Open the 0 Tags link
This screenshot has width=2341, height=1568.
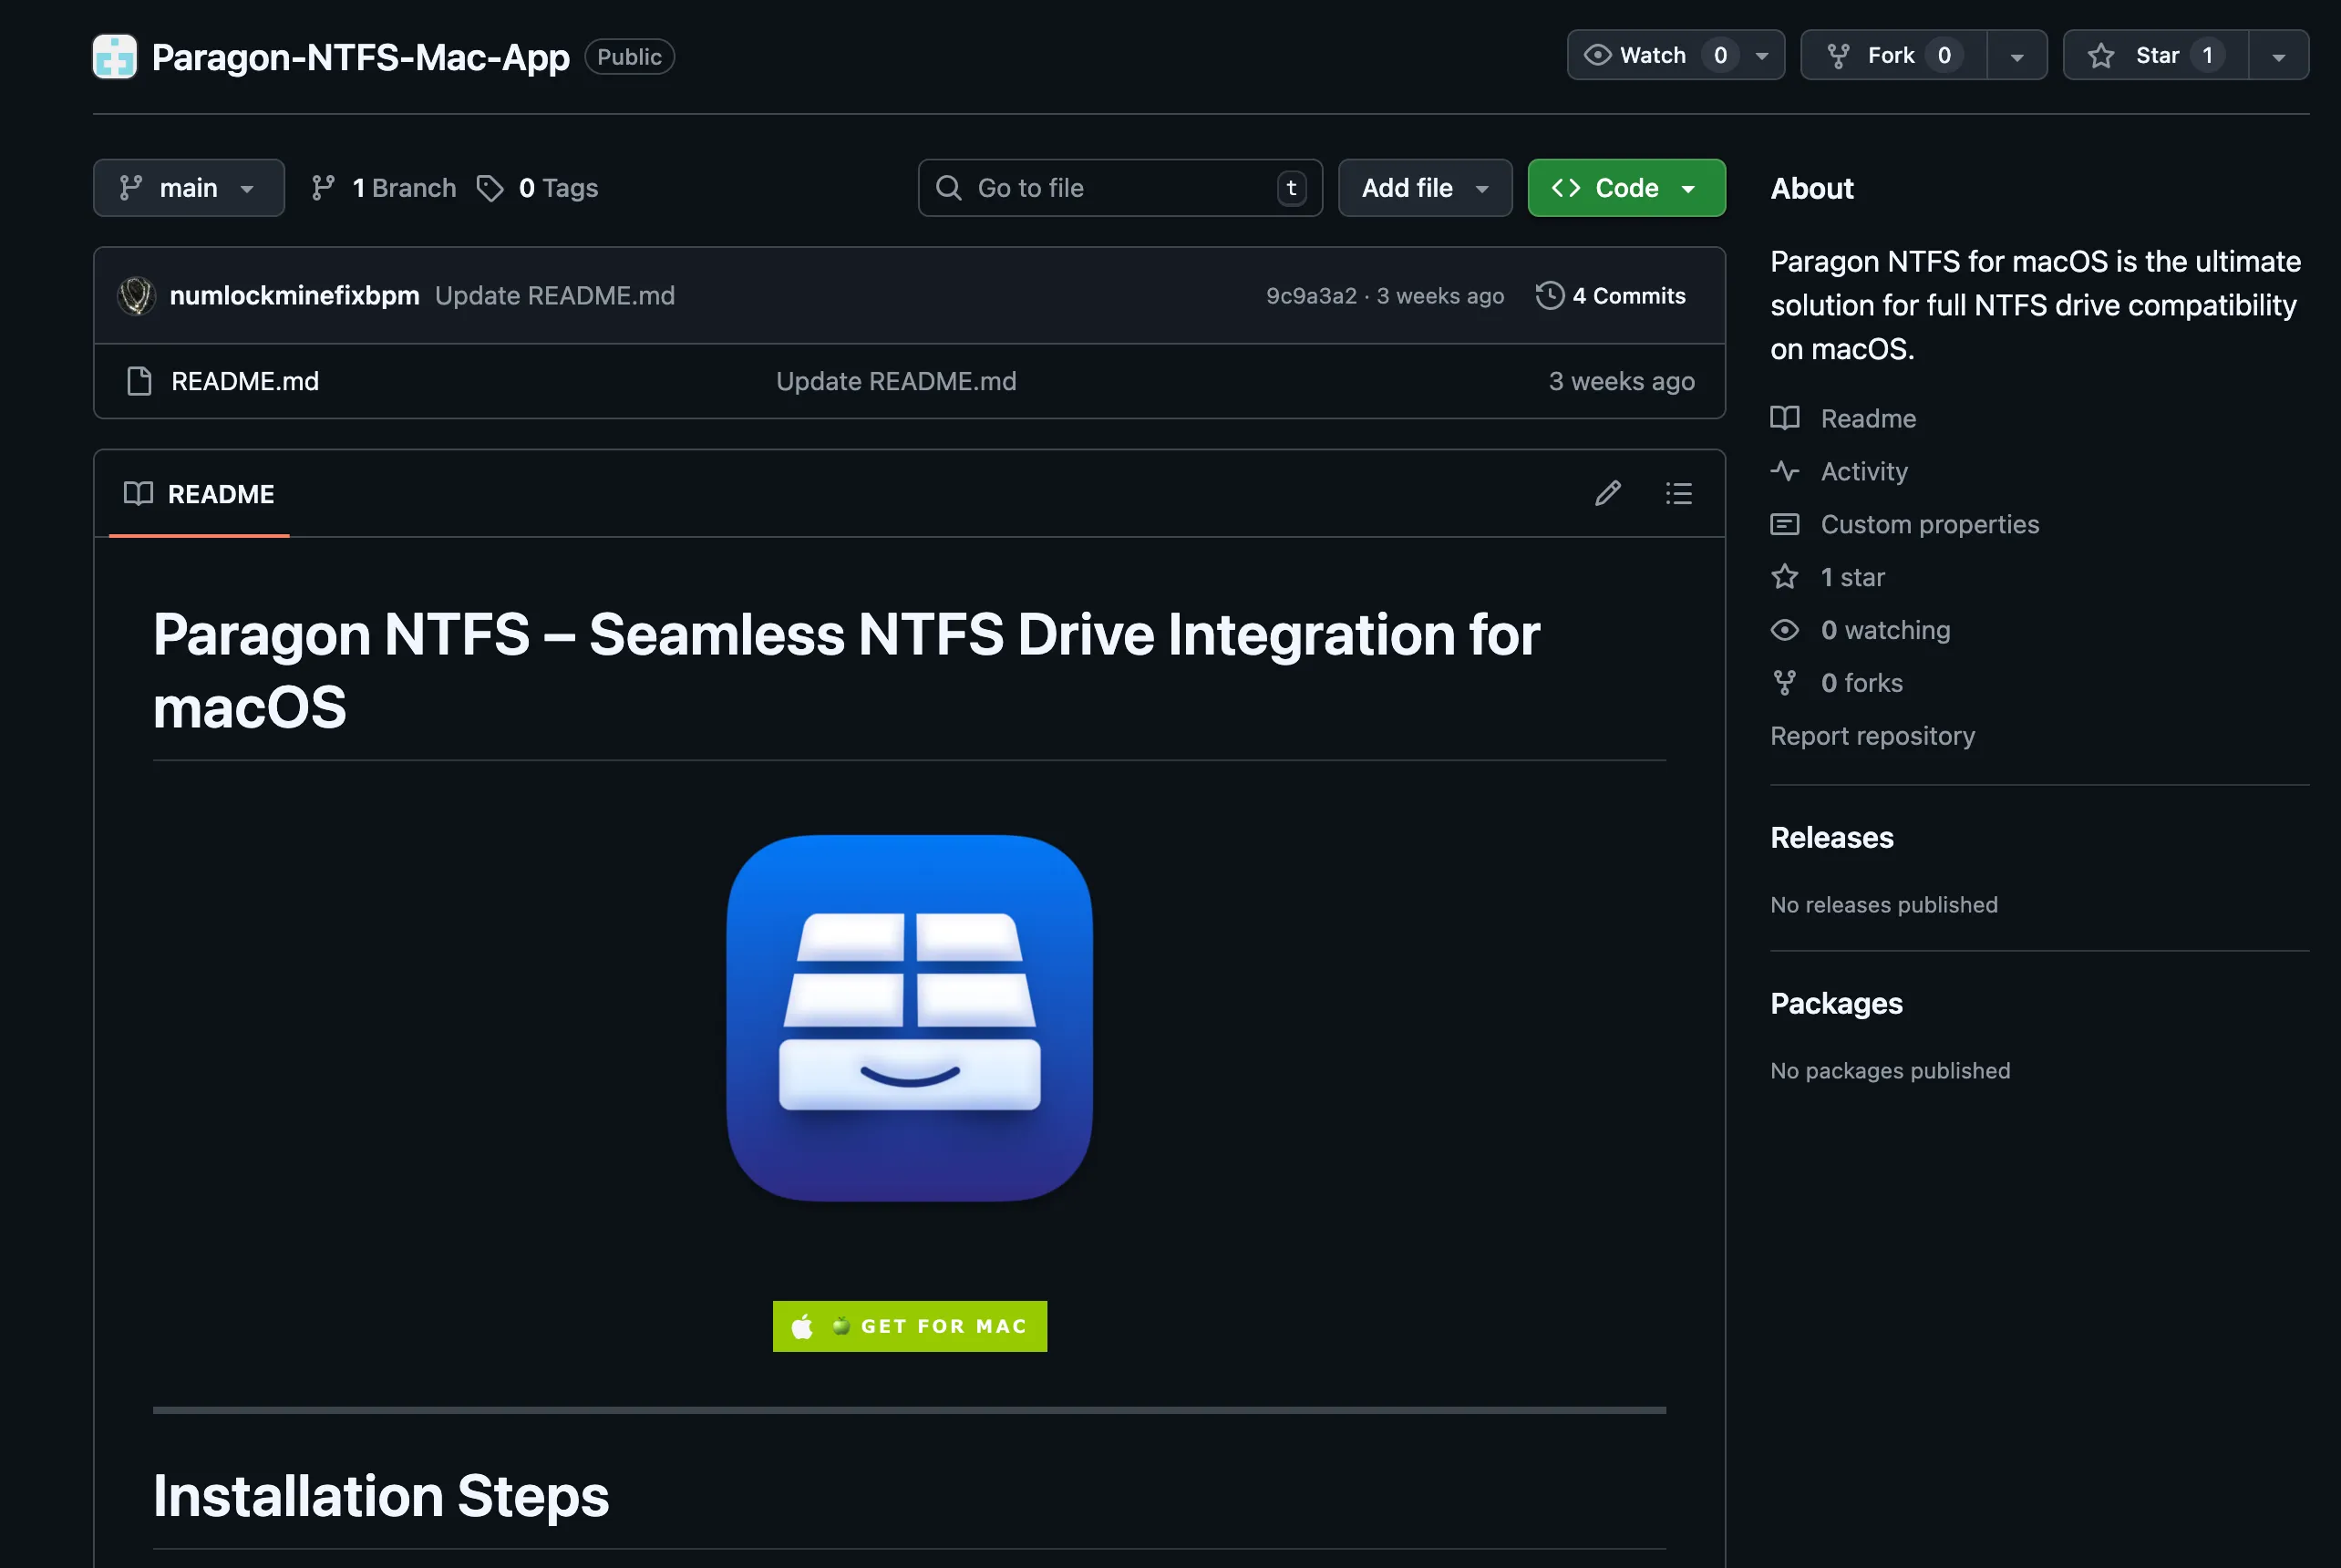tap(538, 188)
